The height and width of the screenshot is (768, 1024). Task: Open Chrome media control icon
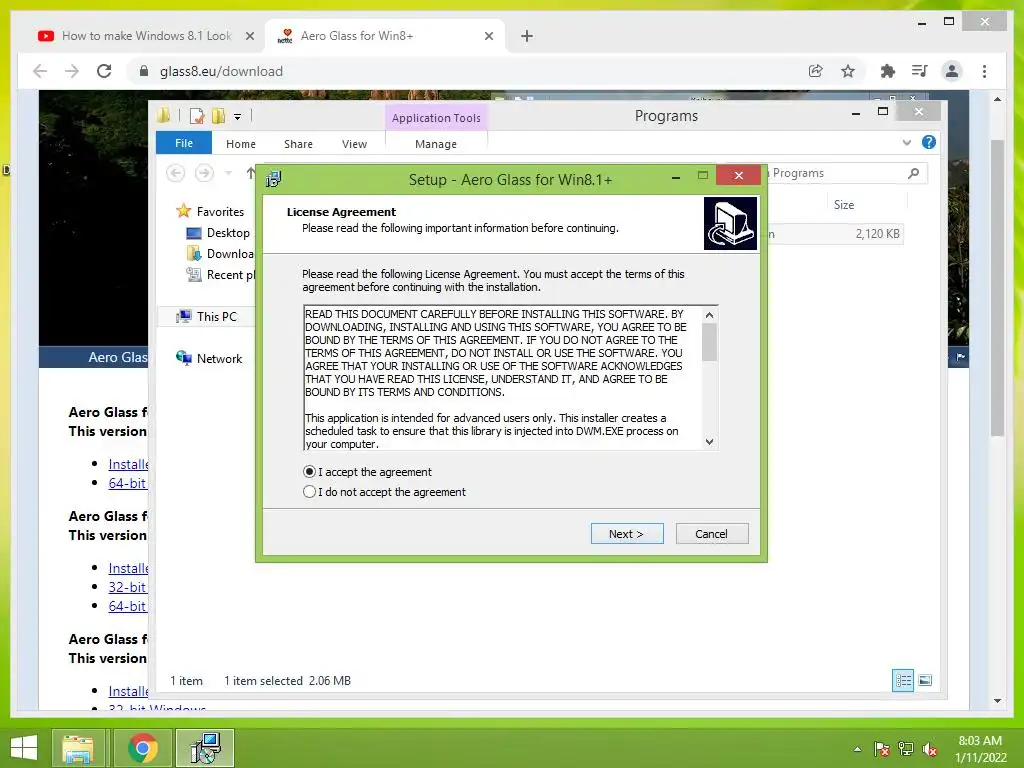click(920, 71)
